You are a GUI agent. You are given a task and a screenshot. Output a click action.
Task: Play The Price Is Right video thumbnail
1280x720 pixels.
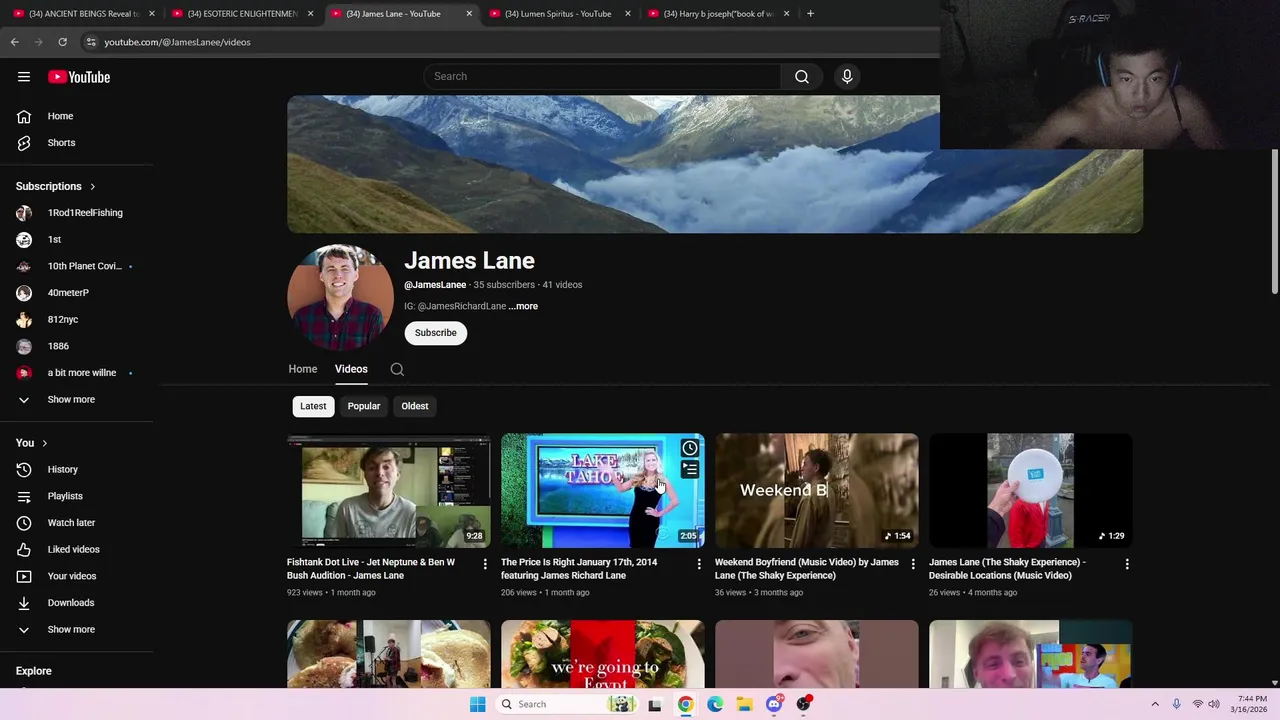click(x=603, y=490)
